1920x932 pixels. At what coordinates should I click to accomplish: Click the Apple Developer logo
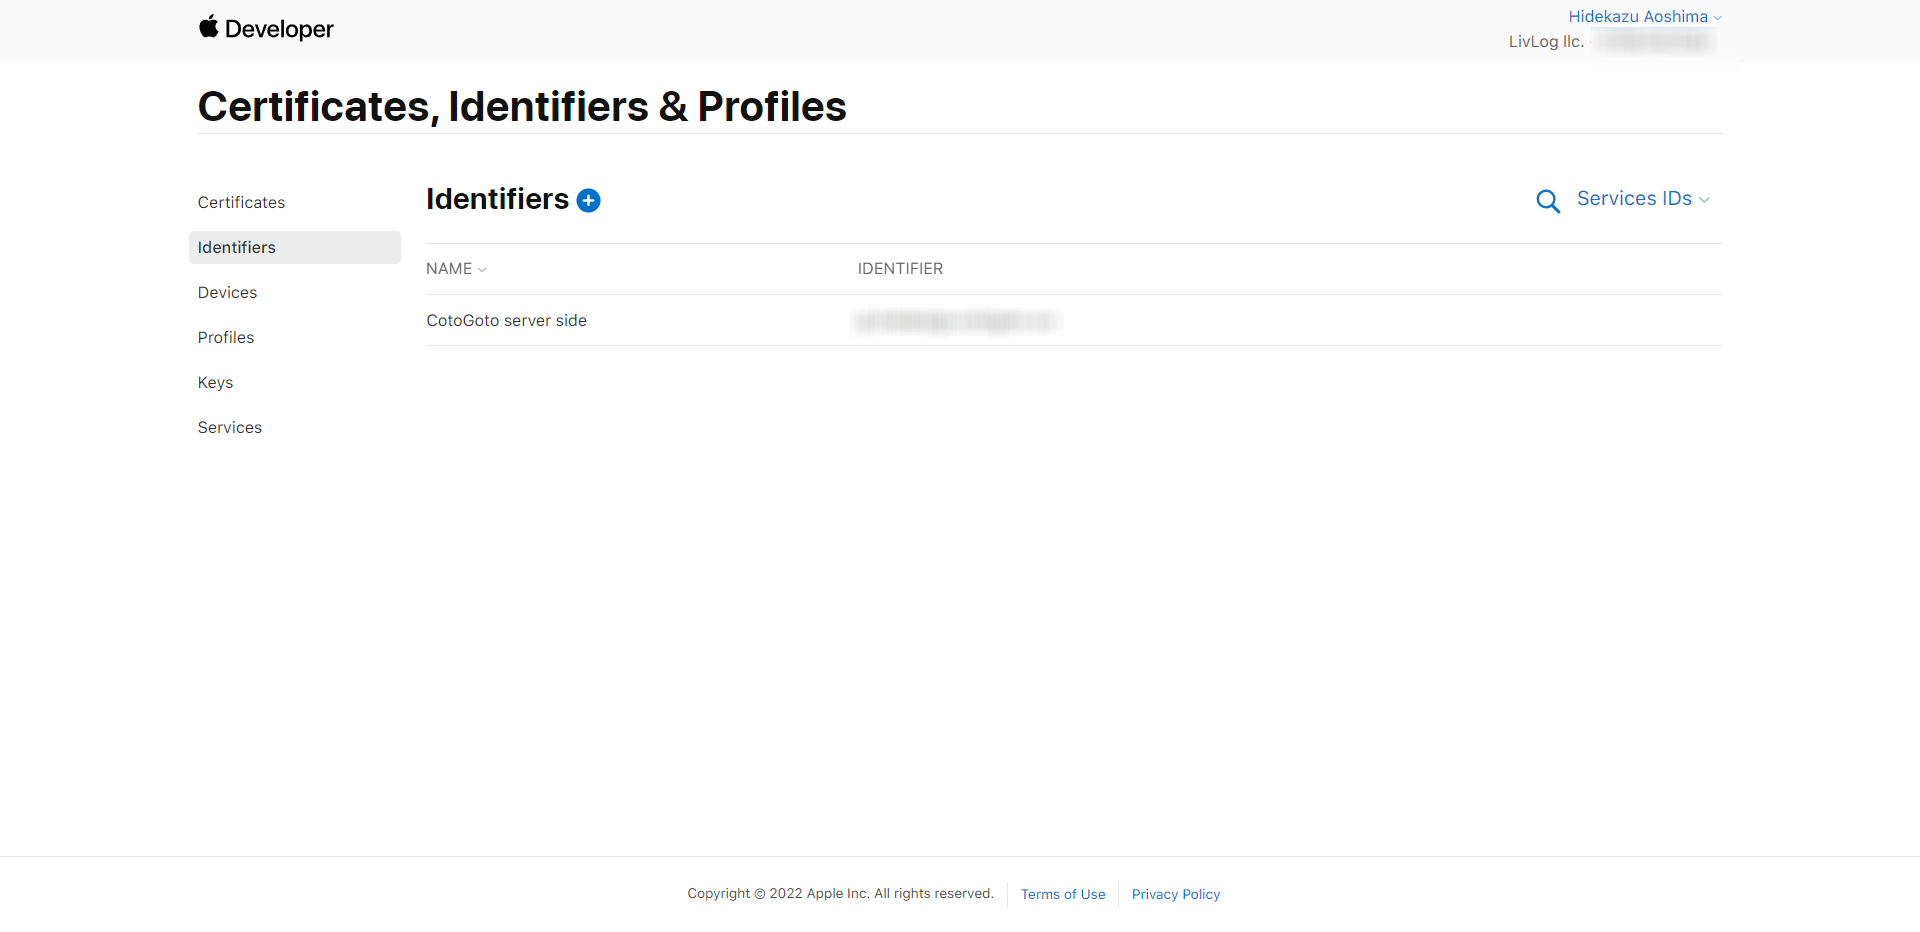(x=266, y=29)
